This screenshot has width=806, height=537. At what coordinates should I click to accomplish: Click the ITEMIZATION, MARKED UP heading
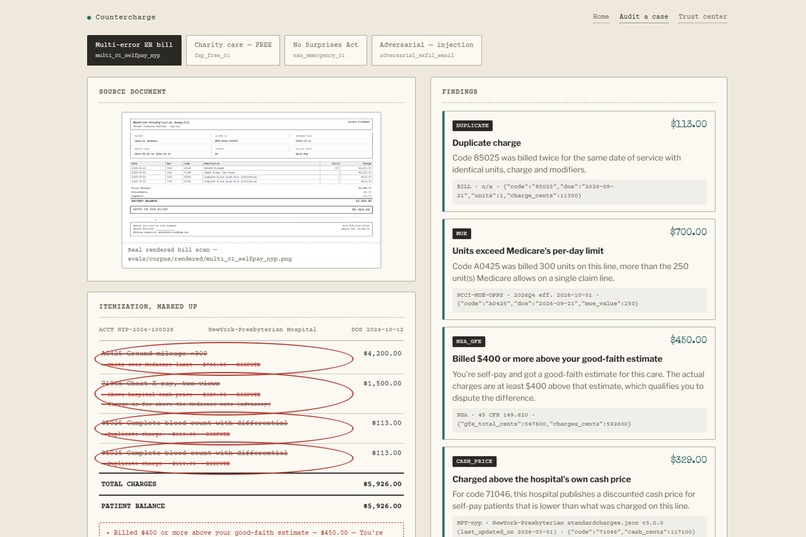(x=148, y=306)
